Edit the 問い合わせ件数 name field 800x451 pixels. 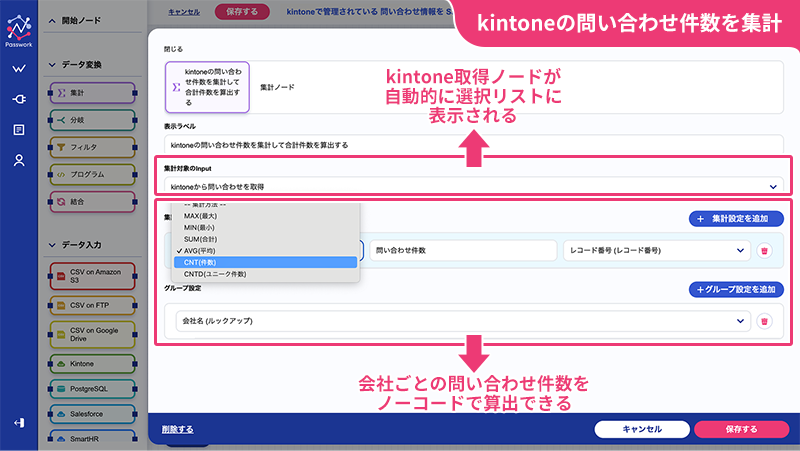click(463, 250)
